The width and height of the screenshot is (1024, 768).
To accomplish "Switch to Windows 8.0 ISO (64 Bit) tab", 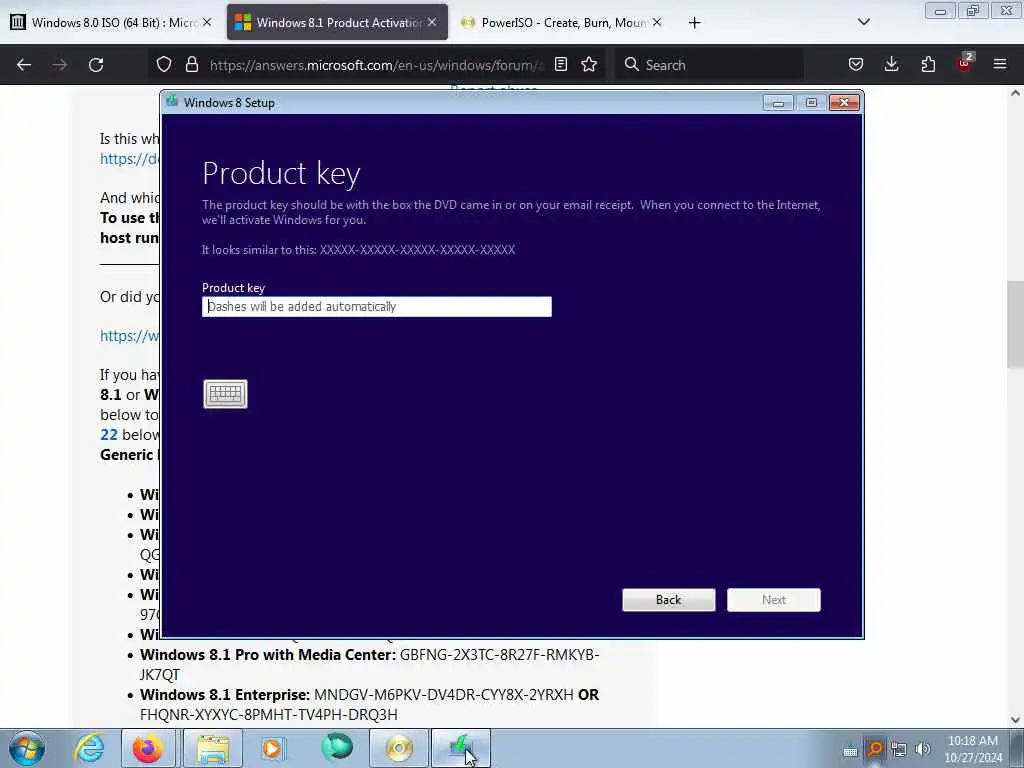I will (x=111, y=22).
